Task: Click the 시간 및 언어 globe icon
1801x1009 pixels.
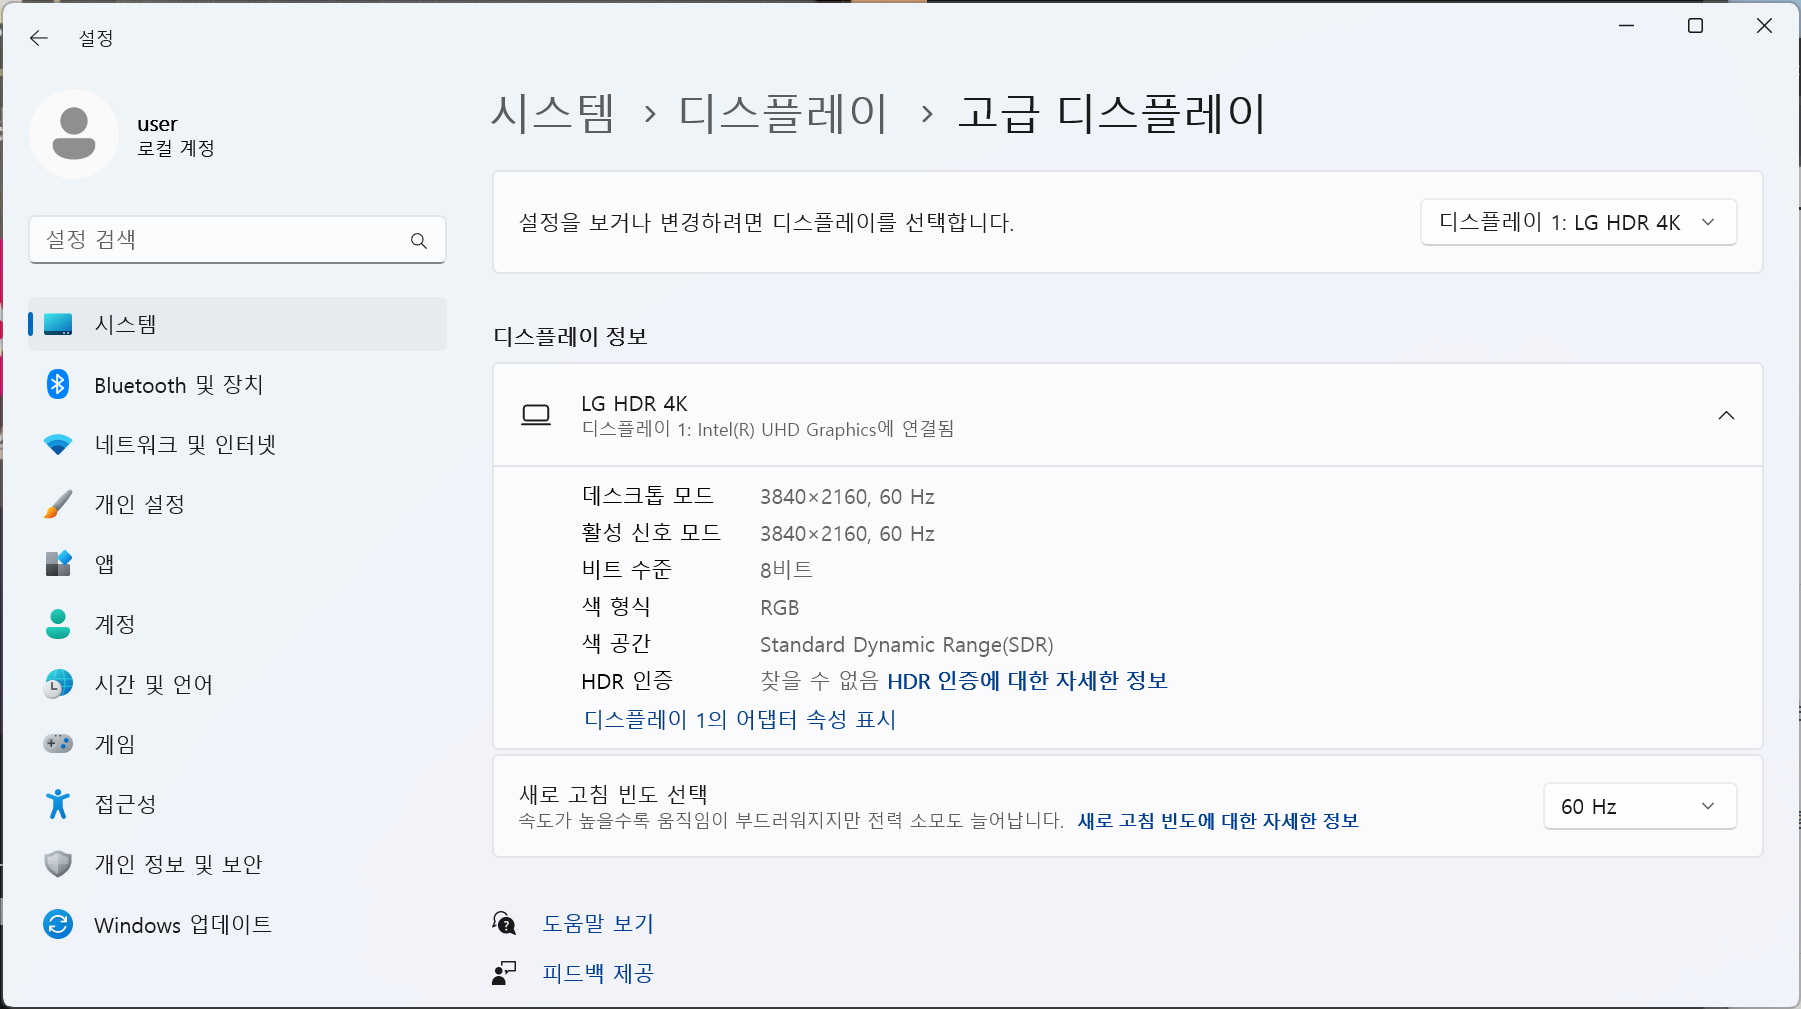Action: (58, 684)
